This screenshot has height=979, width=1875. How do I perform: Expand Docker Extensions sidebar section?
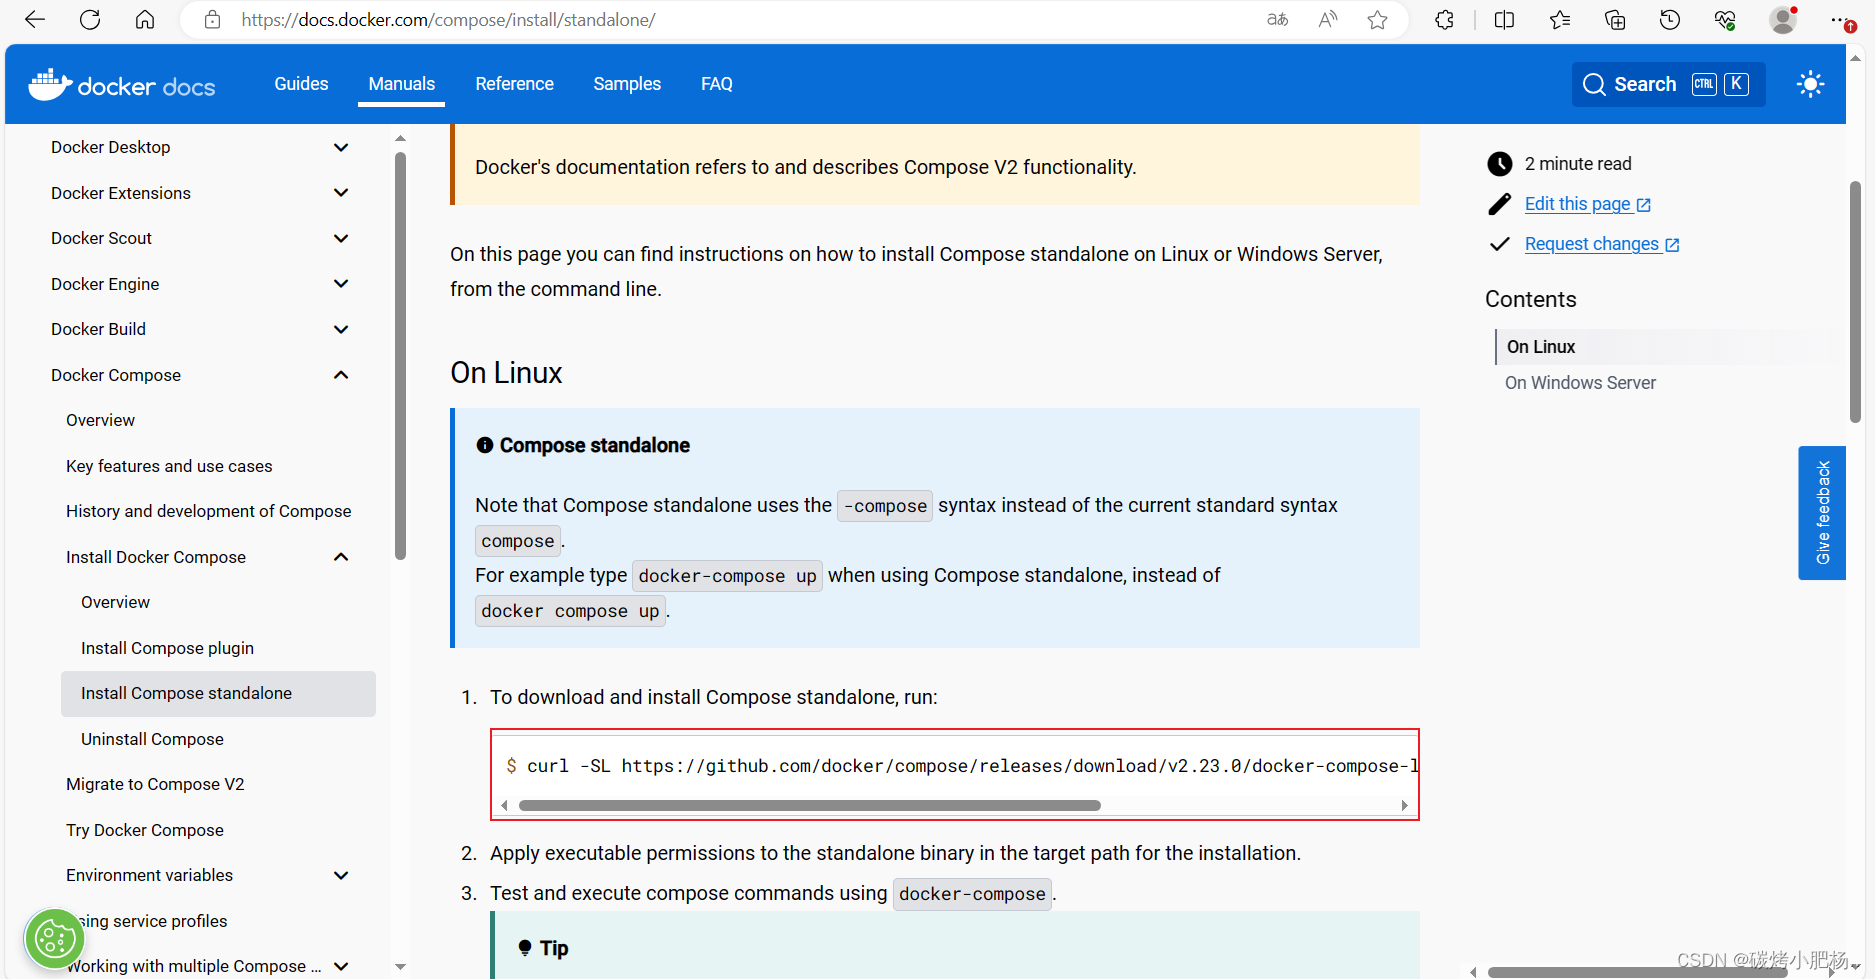341,193
